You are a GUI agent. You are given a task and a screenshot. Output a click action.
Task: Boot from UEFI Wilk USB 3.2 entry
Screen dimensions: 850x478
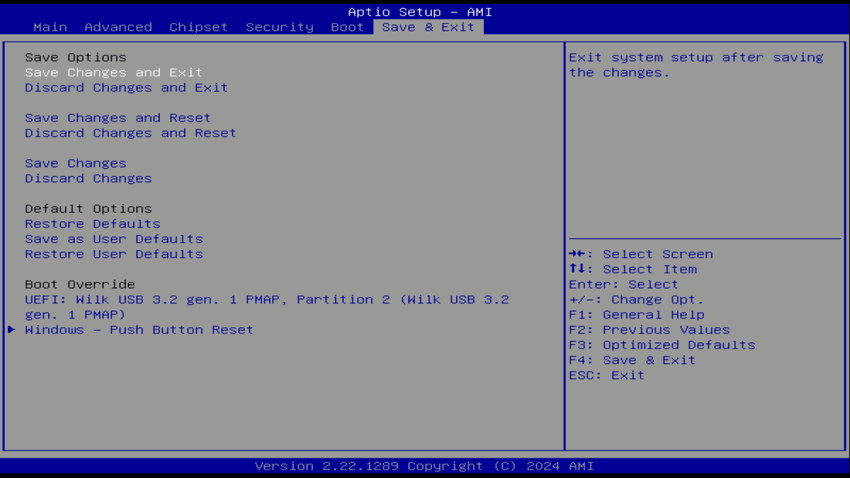266,300
